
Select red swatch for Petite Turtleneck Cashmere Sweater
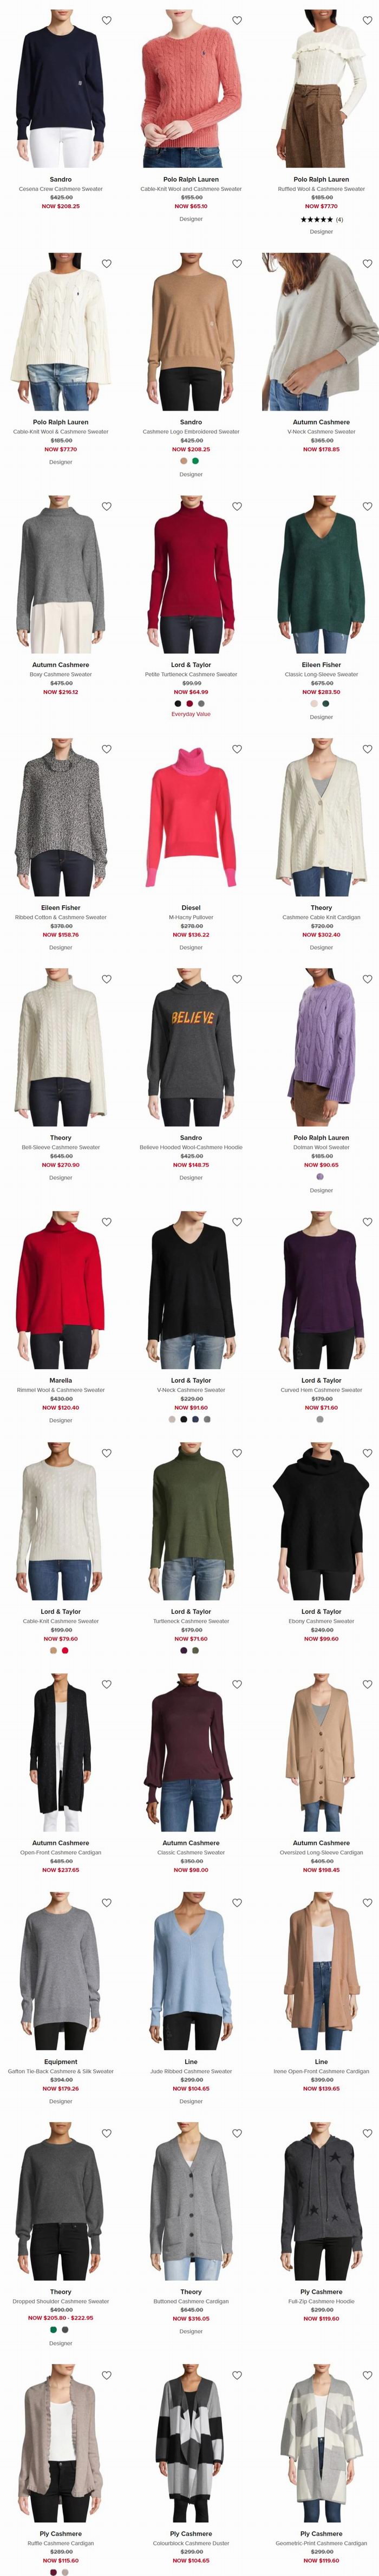click(x=190, y=703)
